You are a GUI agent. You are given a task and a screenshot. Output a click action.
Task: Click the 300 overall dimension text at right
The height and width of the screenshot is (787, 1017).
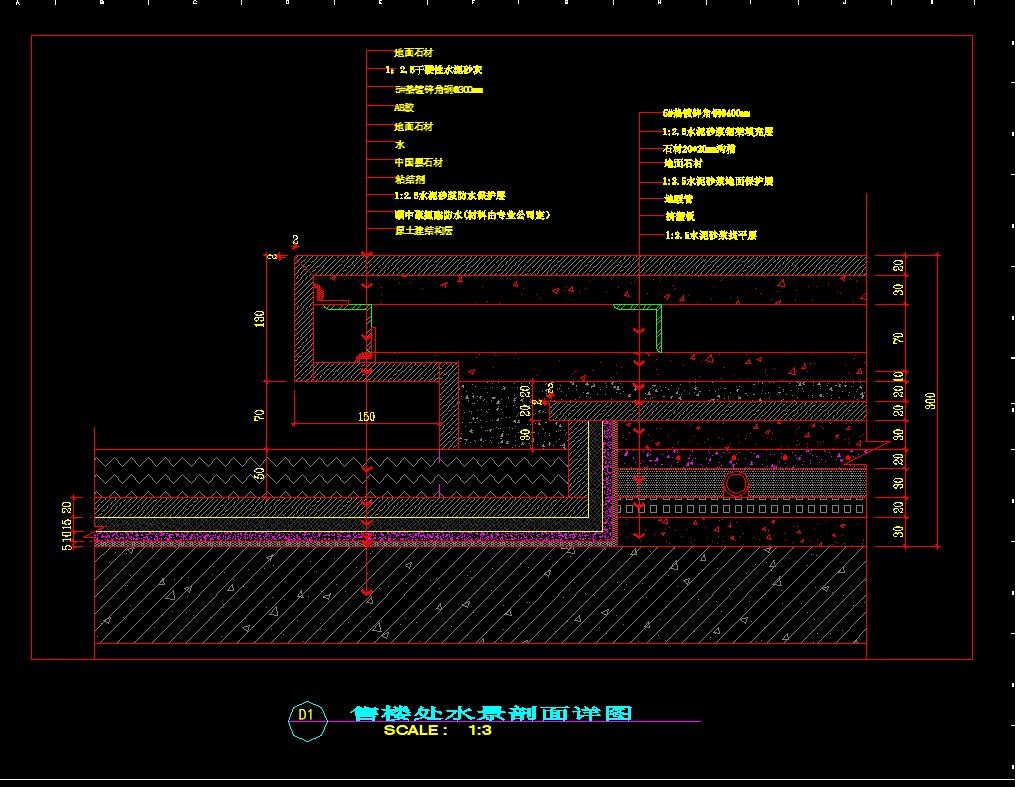pyautogui.click(x=929, y=401)
